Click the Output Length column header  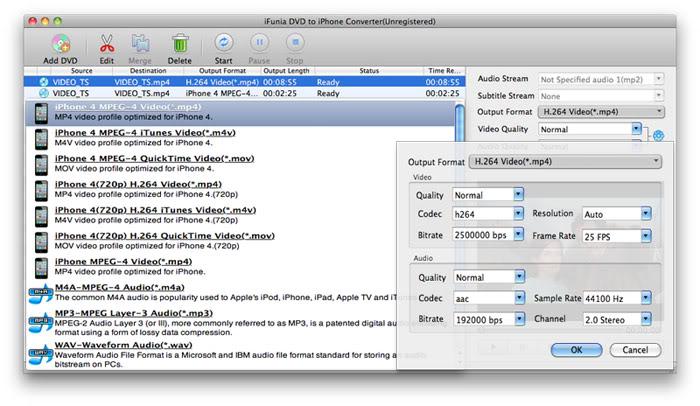(x=286, y=71)
